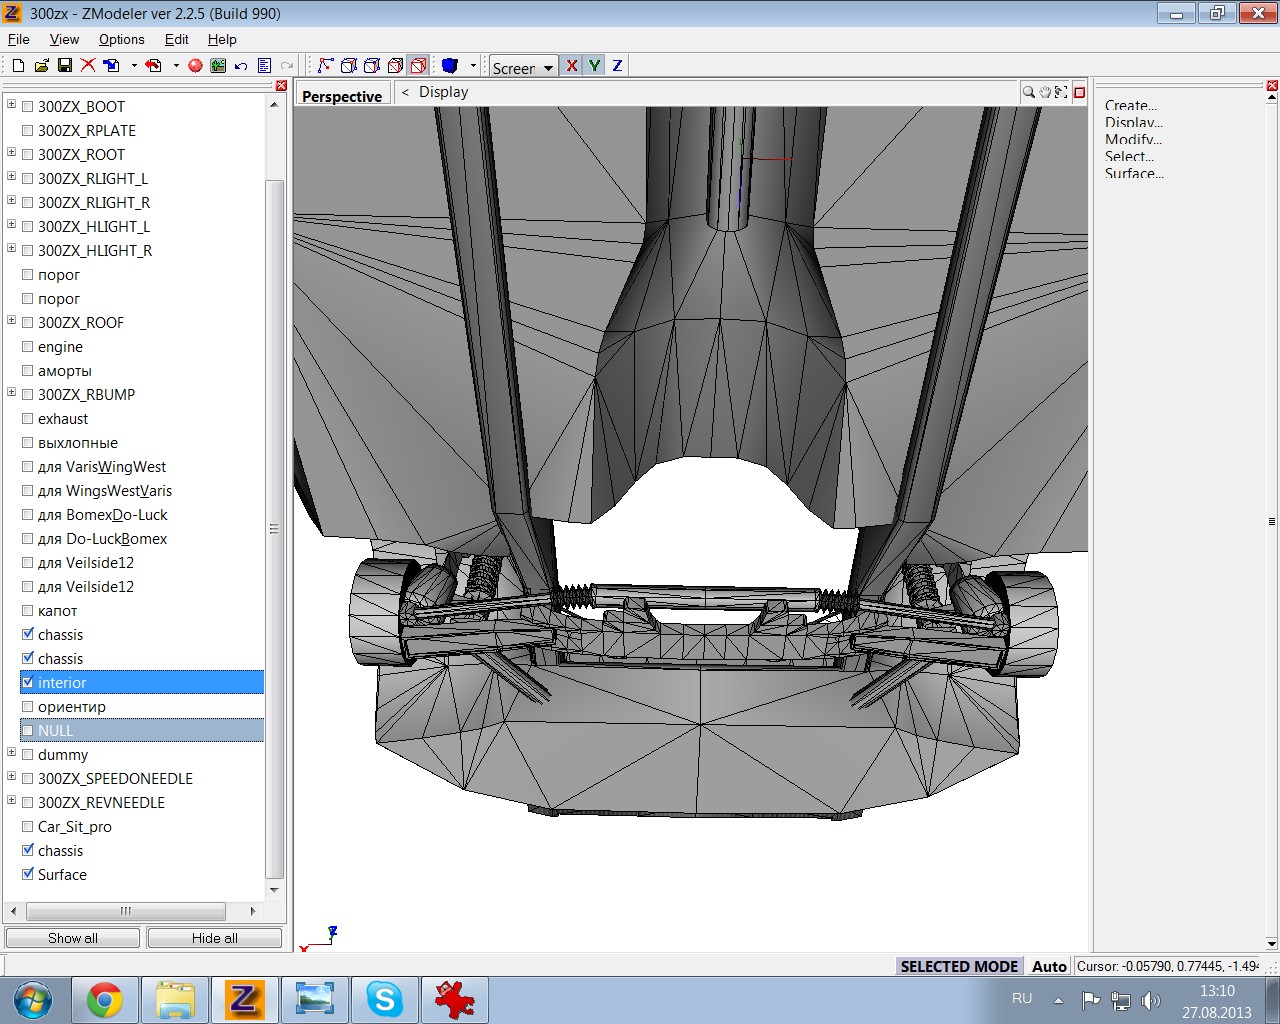The height and width of the screenshot is (1024, 1280).
Task: Click the red X delete icon in toolbar
Action: point(88,65)
